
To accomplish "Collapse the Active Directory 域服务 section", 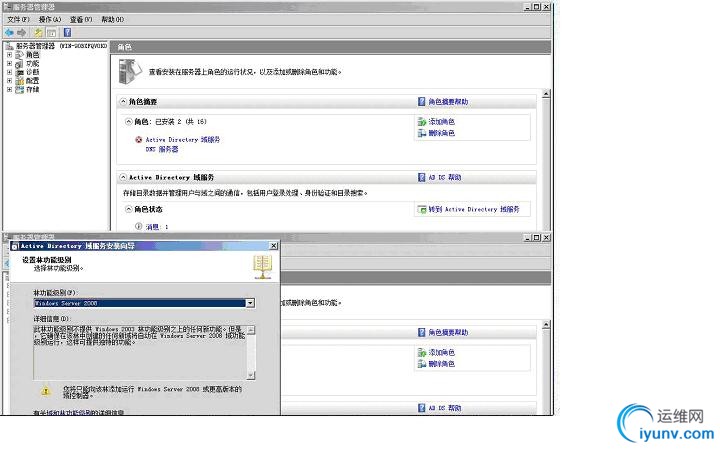I will pos(123,177).
